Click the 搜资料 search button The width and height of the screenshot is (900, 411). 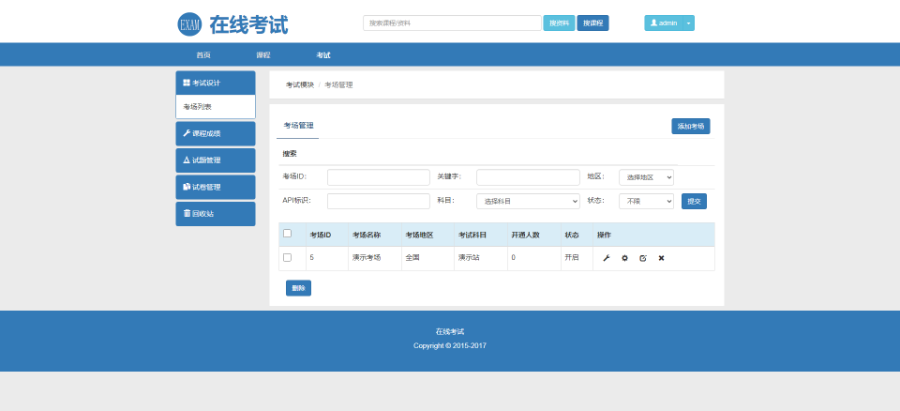pos(559,23)
